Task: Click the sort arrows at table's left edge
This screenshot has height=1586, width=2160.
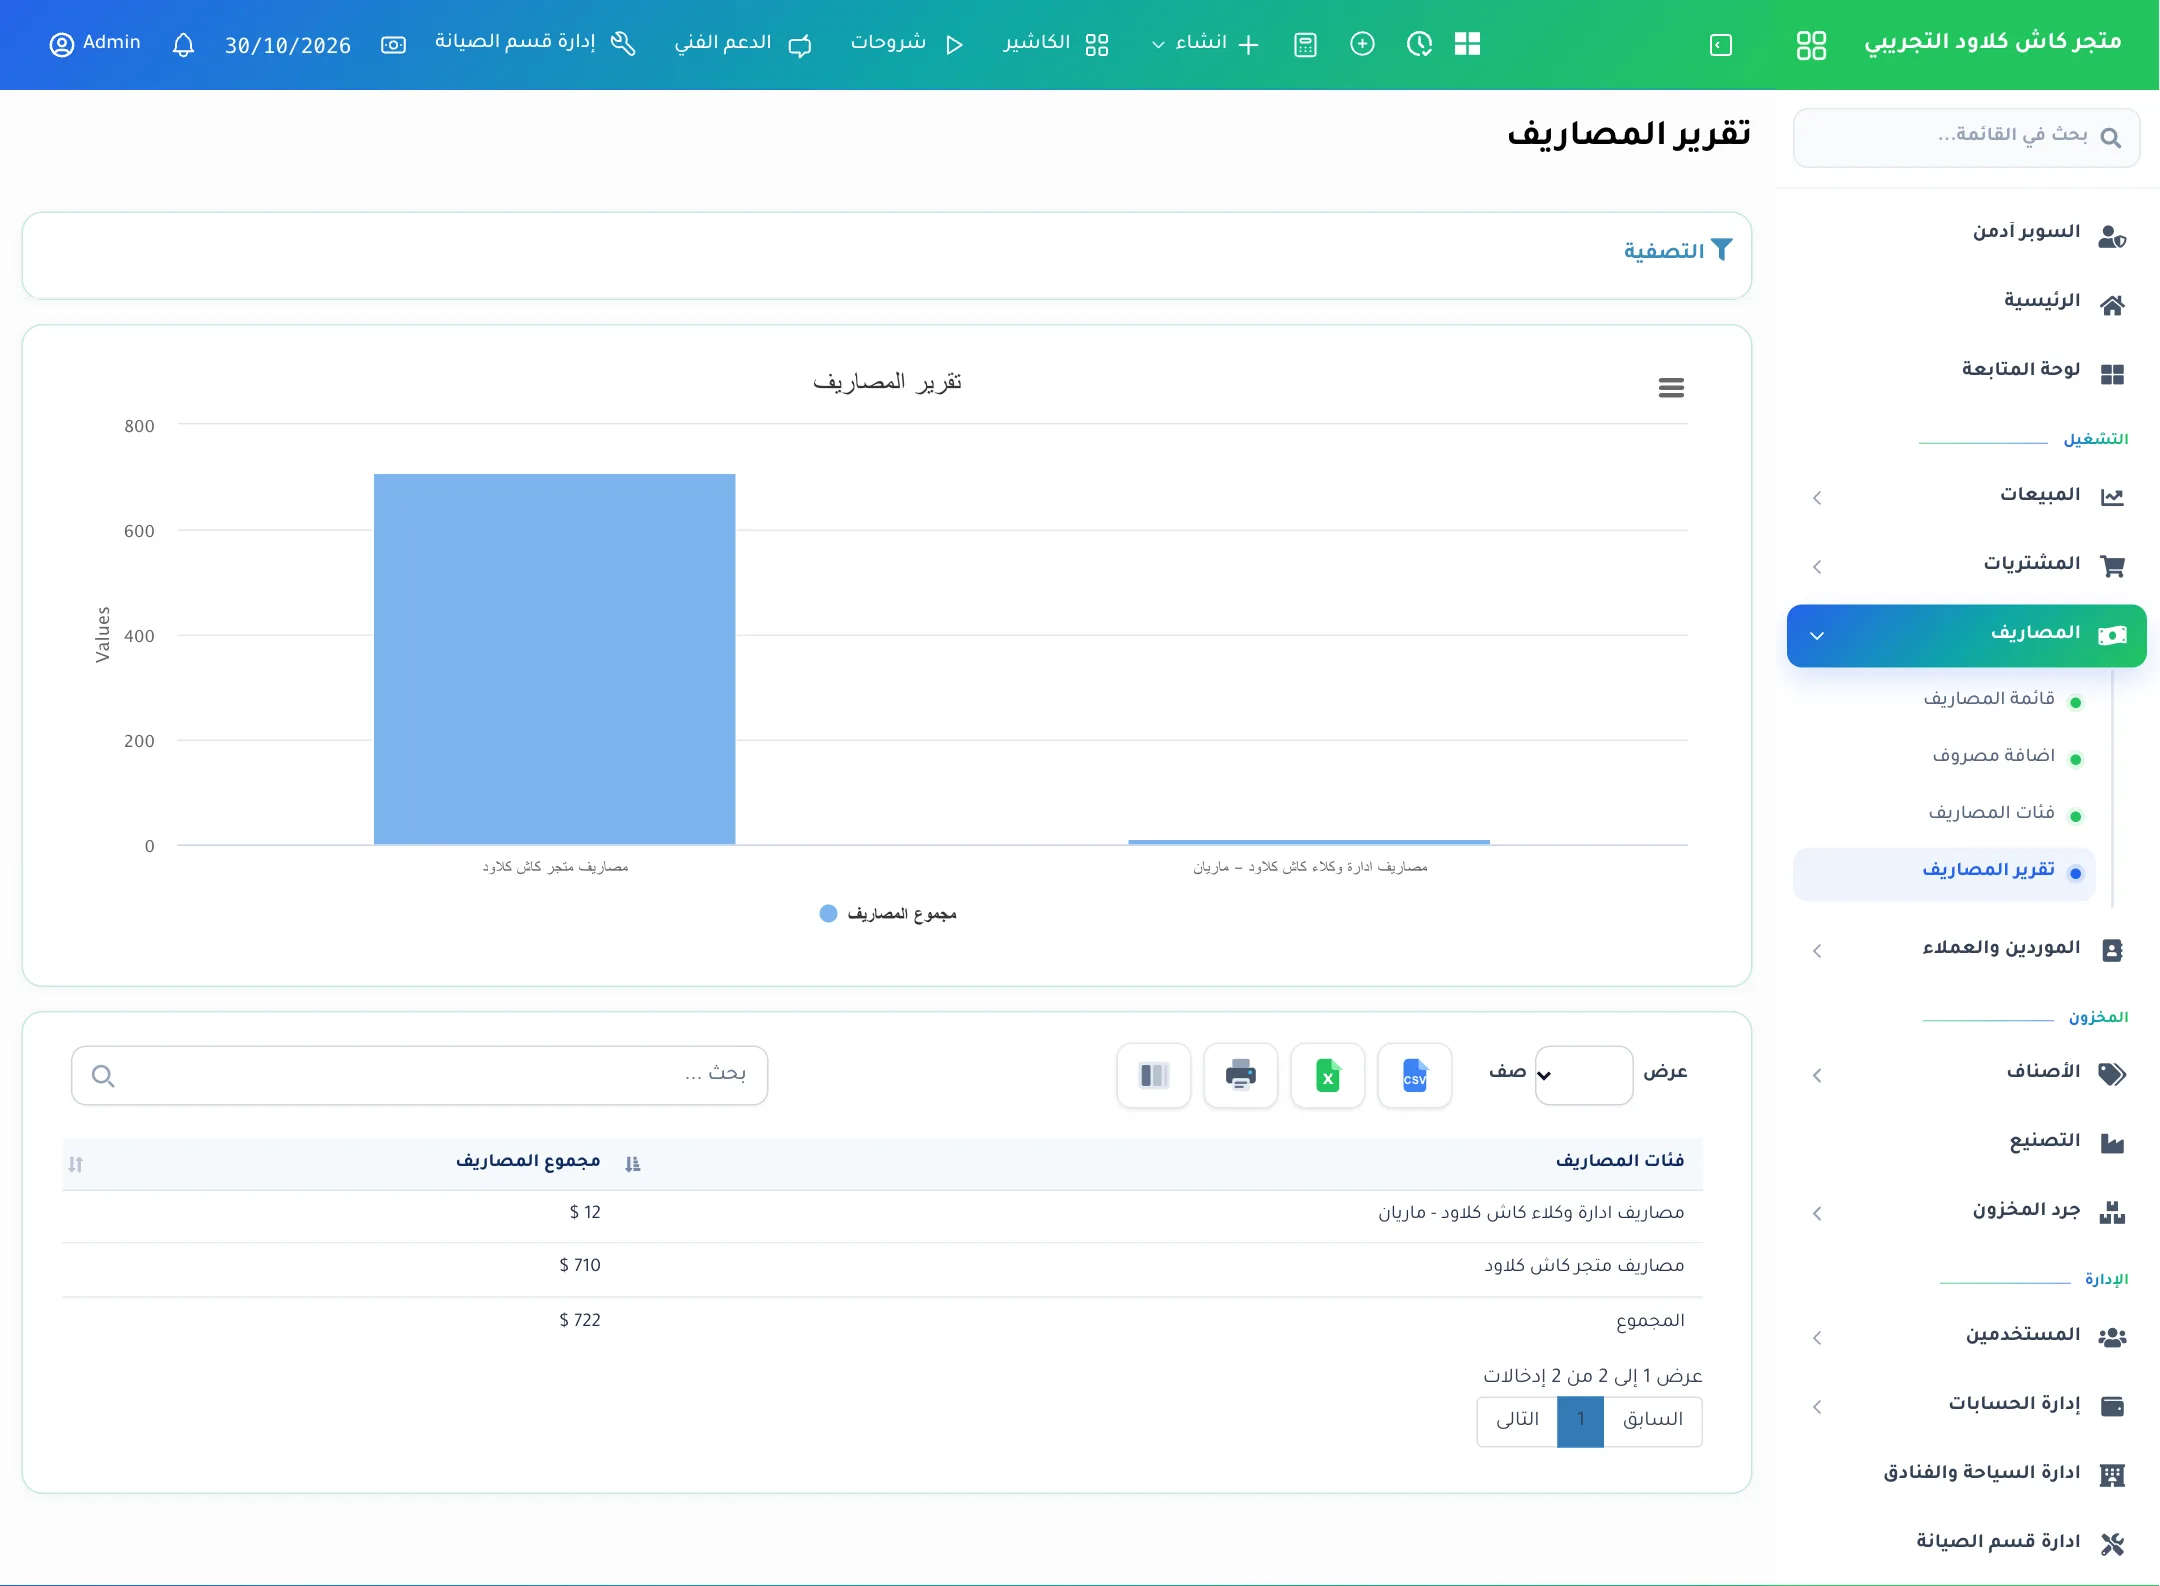Action: point(76,1164)
